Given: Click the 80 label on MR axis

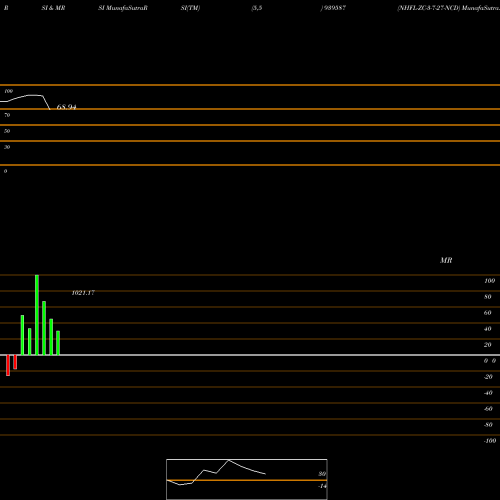Looking at the screenshot, I should click(488, 297).
